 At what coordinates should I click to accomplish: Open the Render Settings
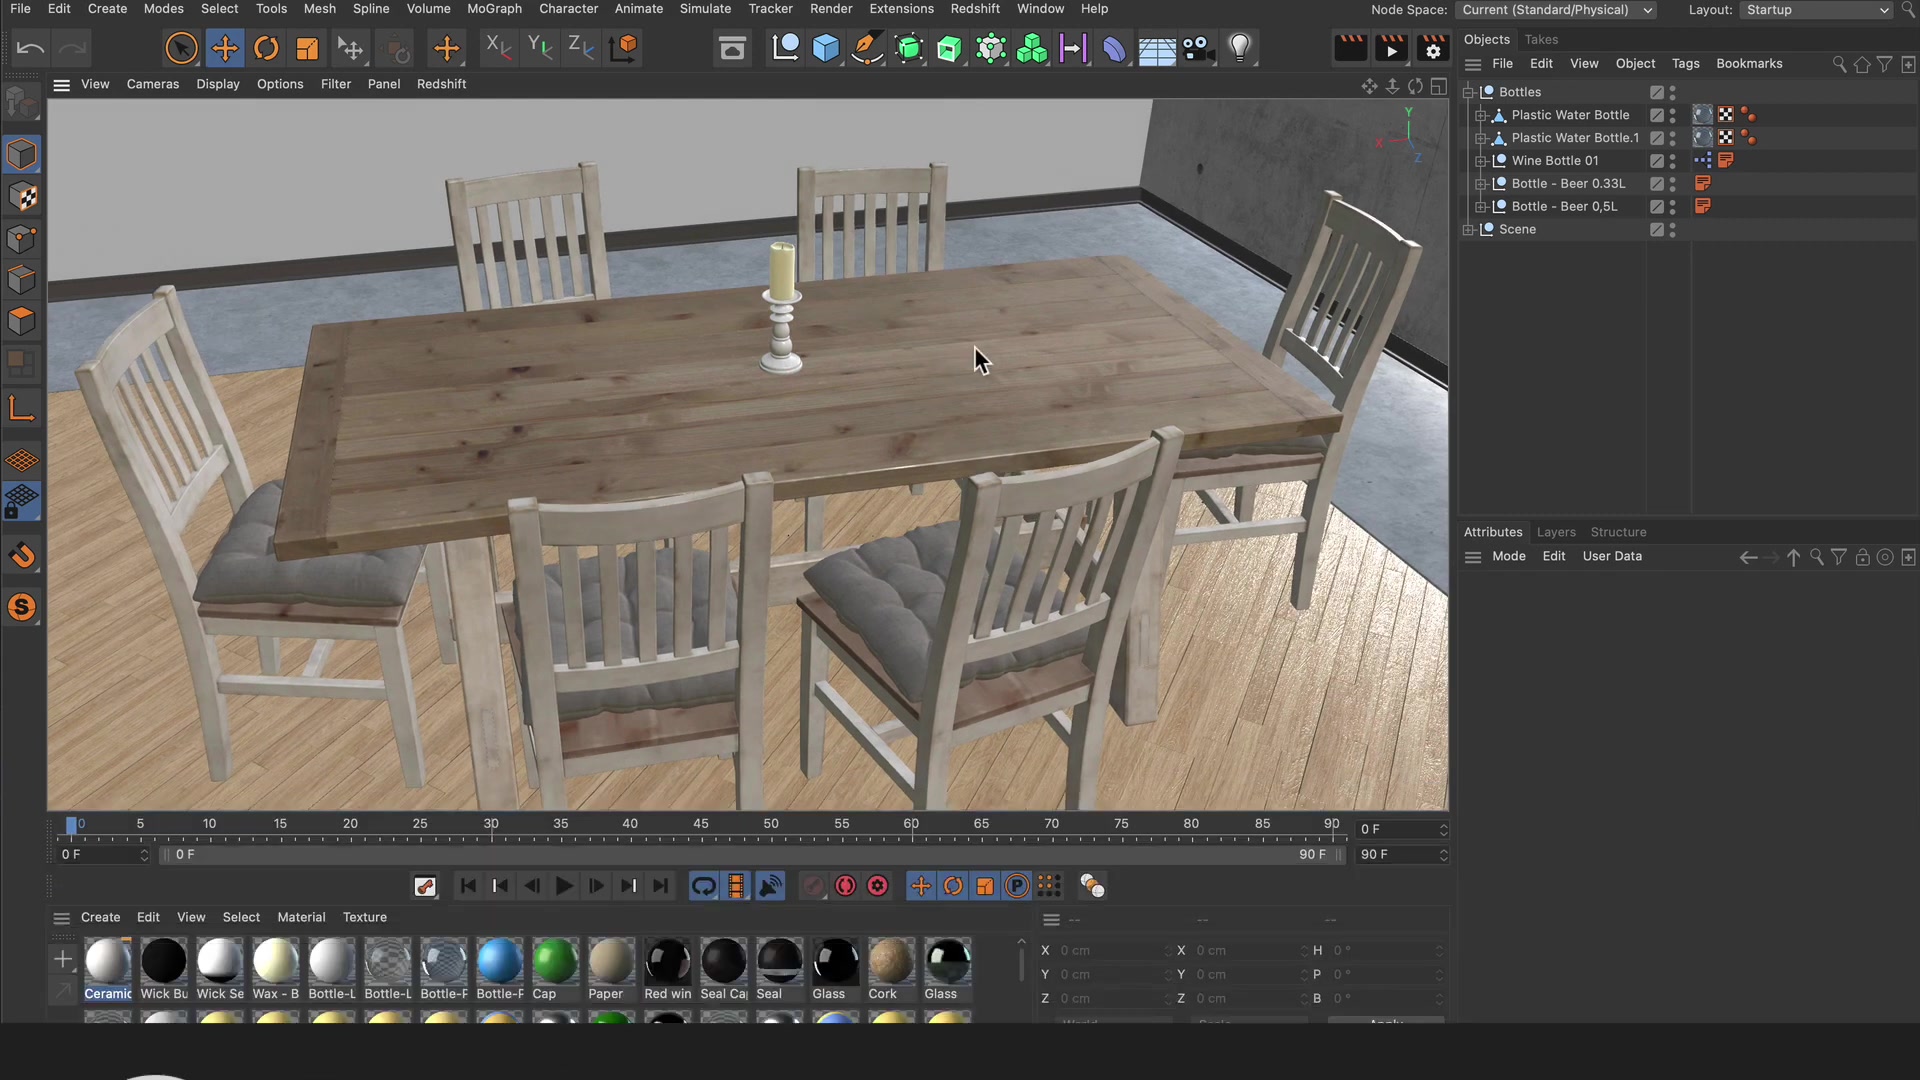1433,47
